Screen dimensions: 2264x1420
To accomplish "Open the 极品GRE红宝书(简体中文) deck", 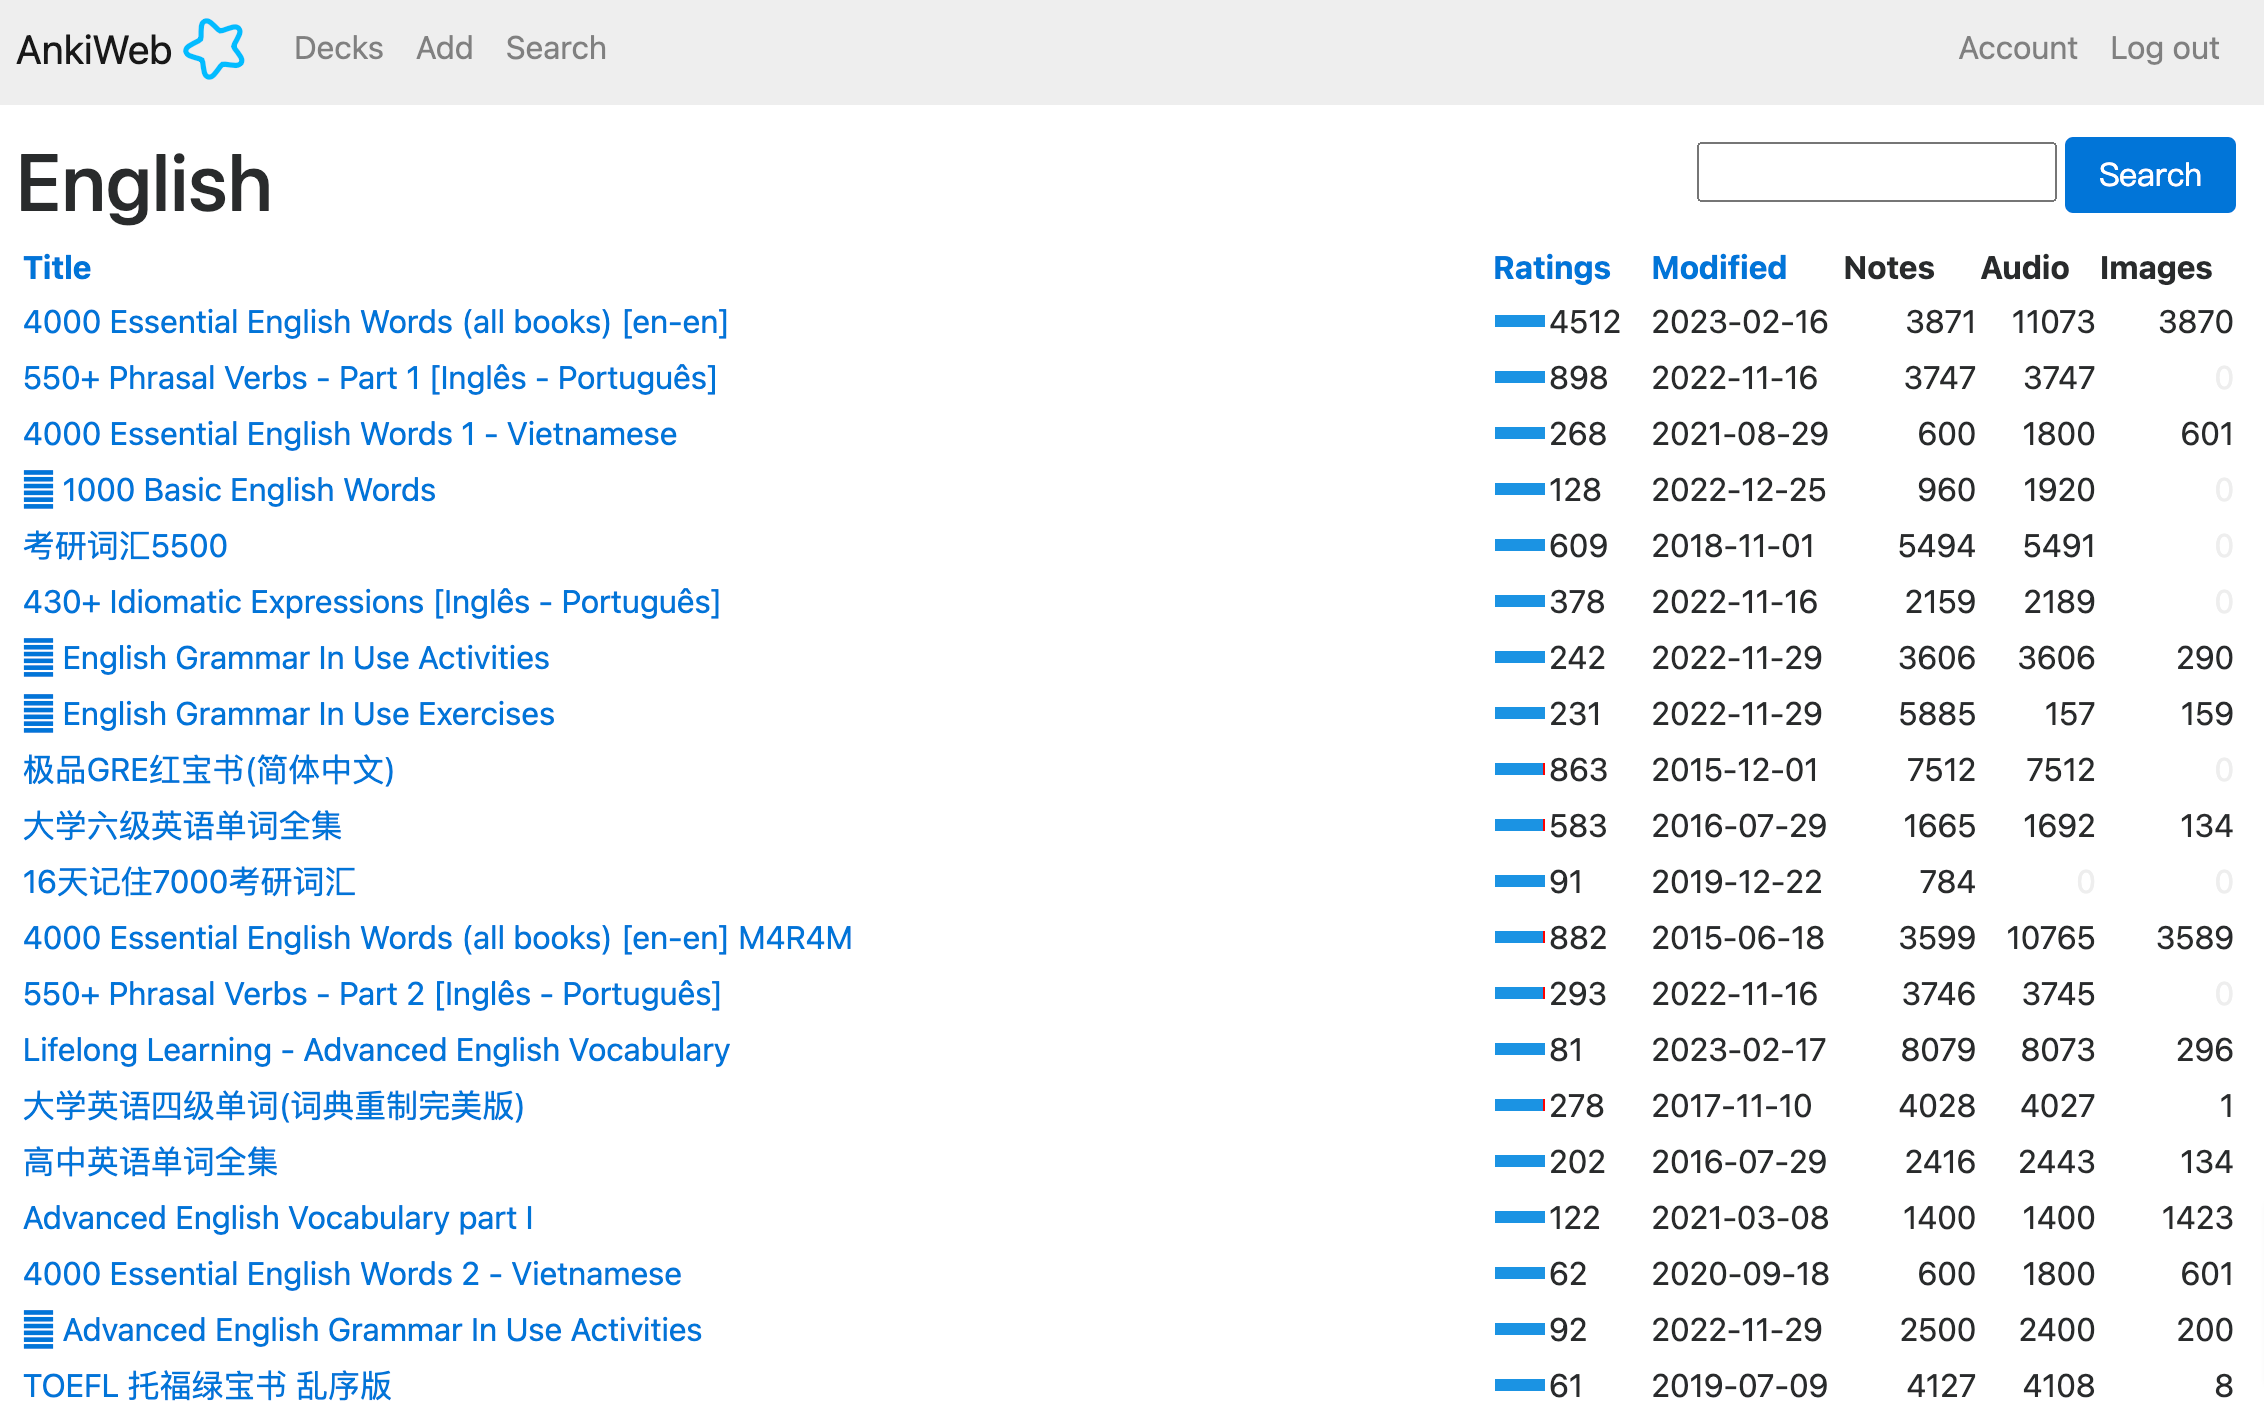I will coord(209,770).
